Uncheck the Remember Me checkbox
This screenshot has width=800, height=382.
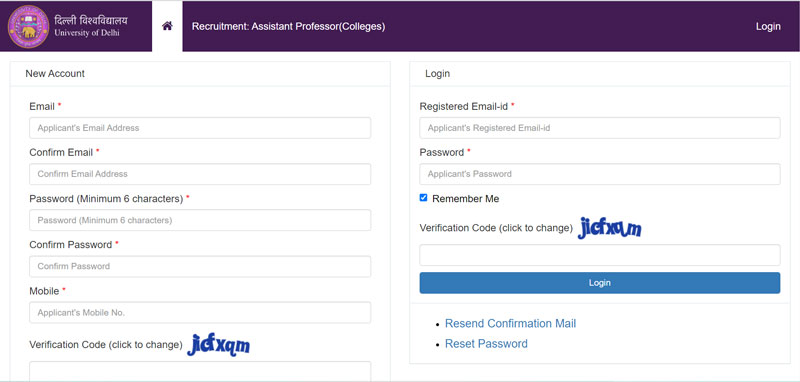[423, 198]
